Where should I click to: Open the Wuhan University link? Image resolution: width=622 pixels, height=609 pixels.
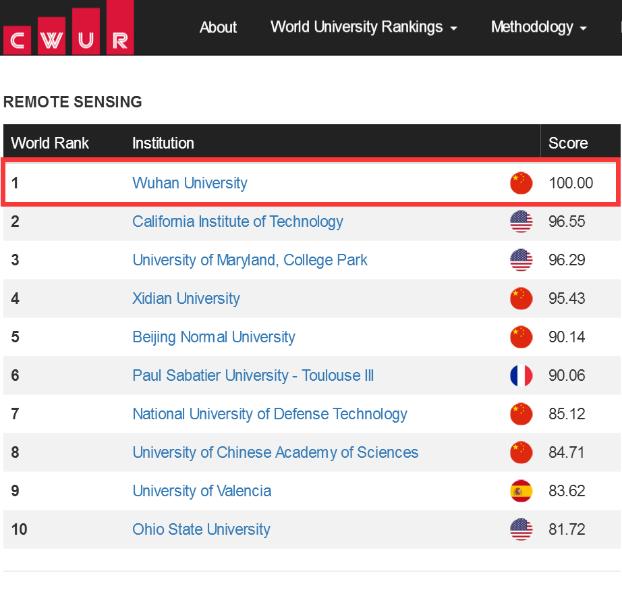click(189, 183)
